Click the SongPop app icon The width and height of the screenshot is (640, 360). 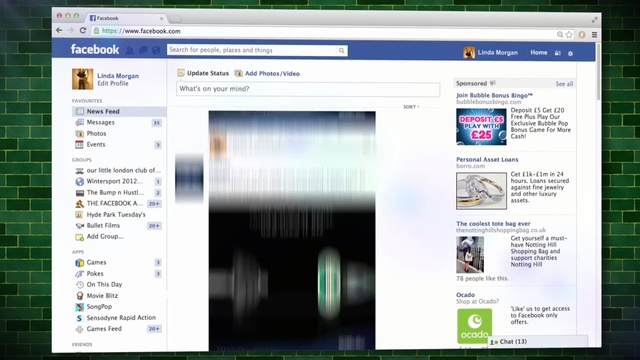pyautogui.click(x=80, y=307)
